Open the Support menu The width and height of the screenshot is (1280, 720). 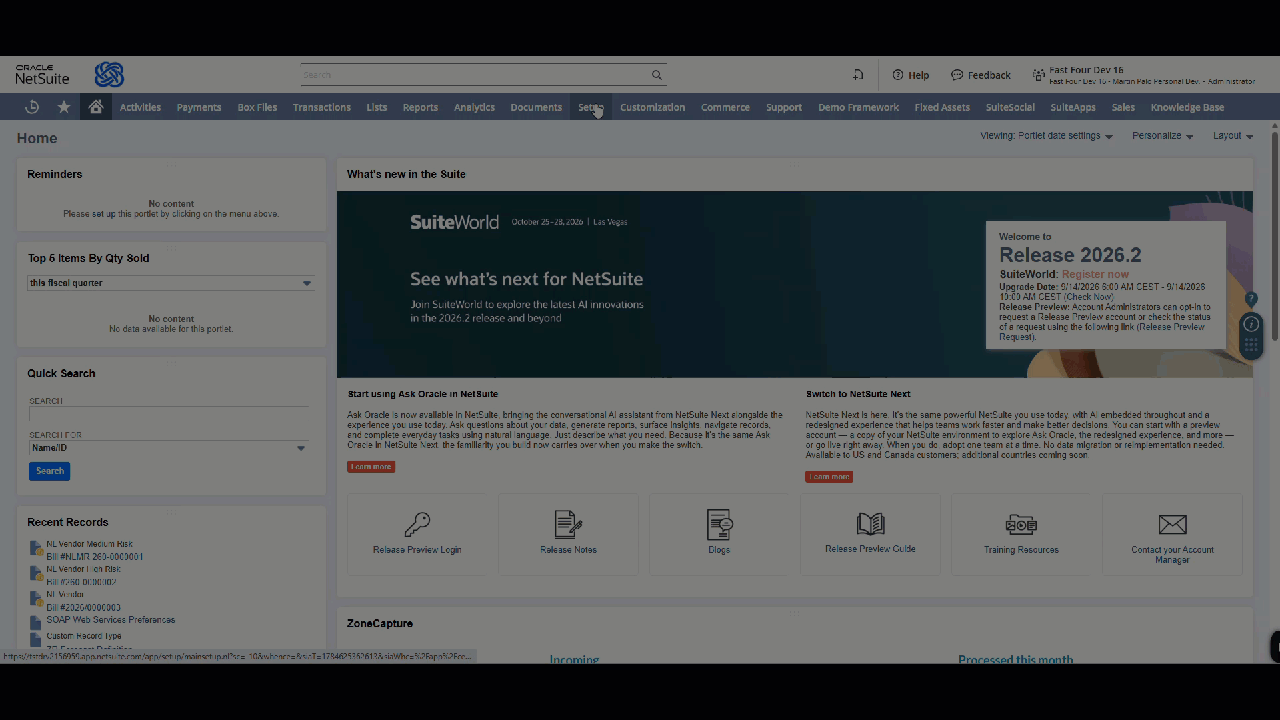784,107
